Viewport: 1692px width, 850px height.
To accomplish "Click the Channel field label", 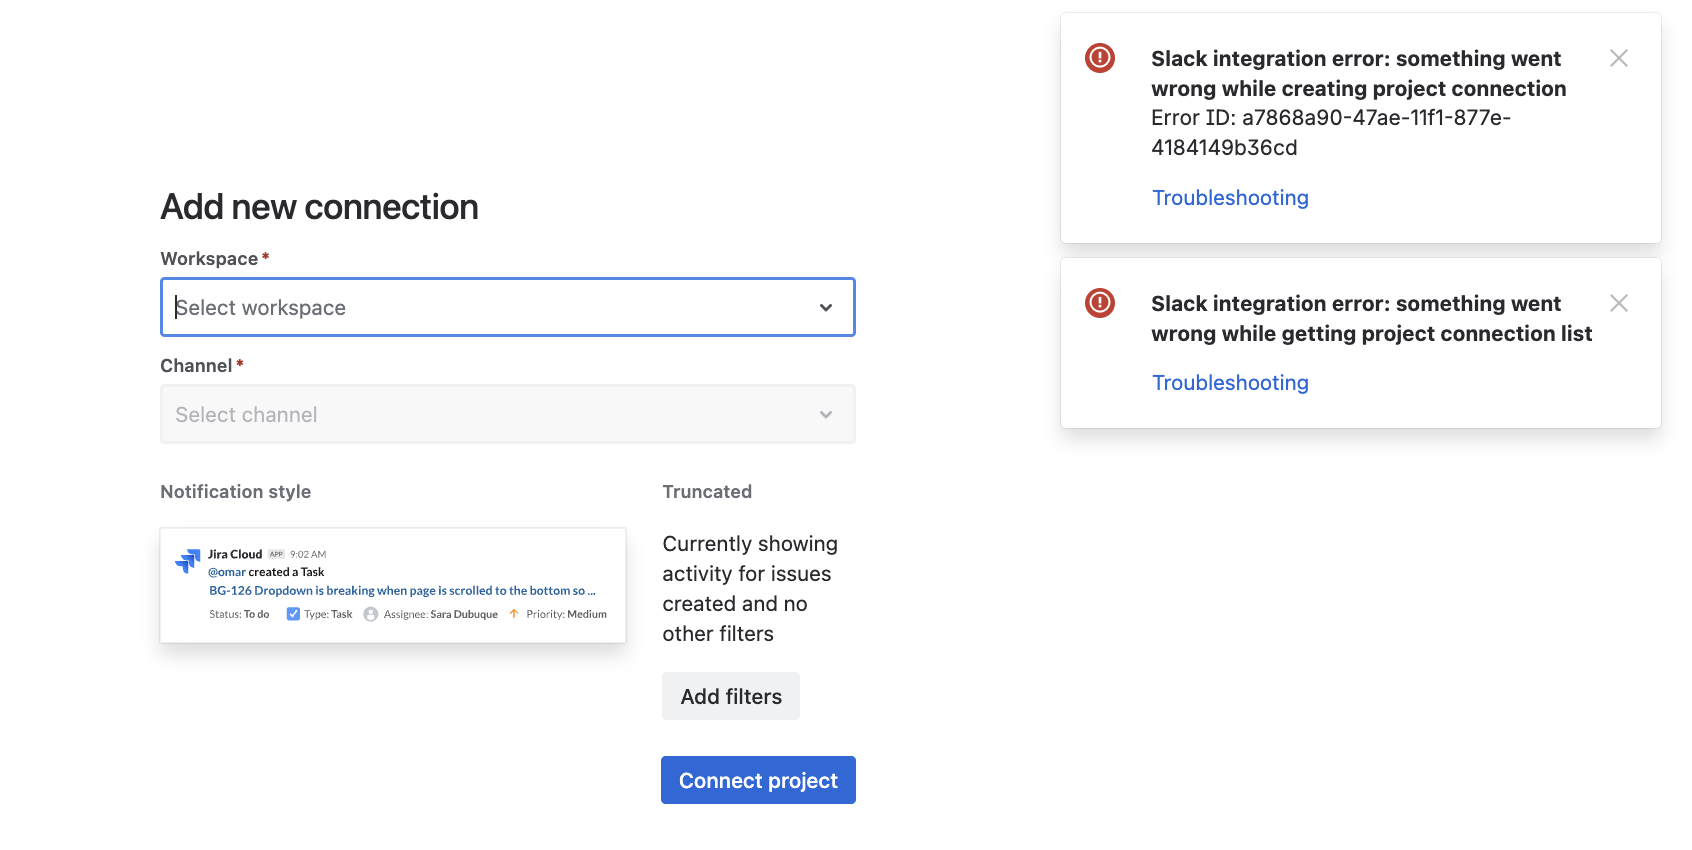I will pyautogui.click(x=197, y=366).
